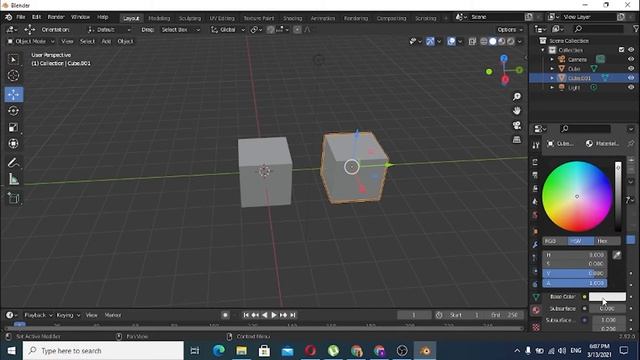Open the Material properties tab icon

coord(536,310)
